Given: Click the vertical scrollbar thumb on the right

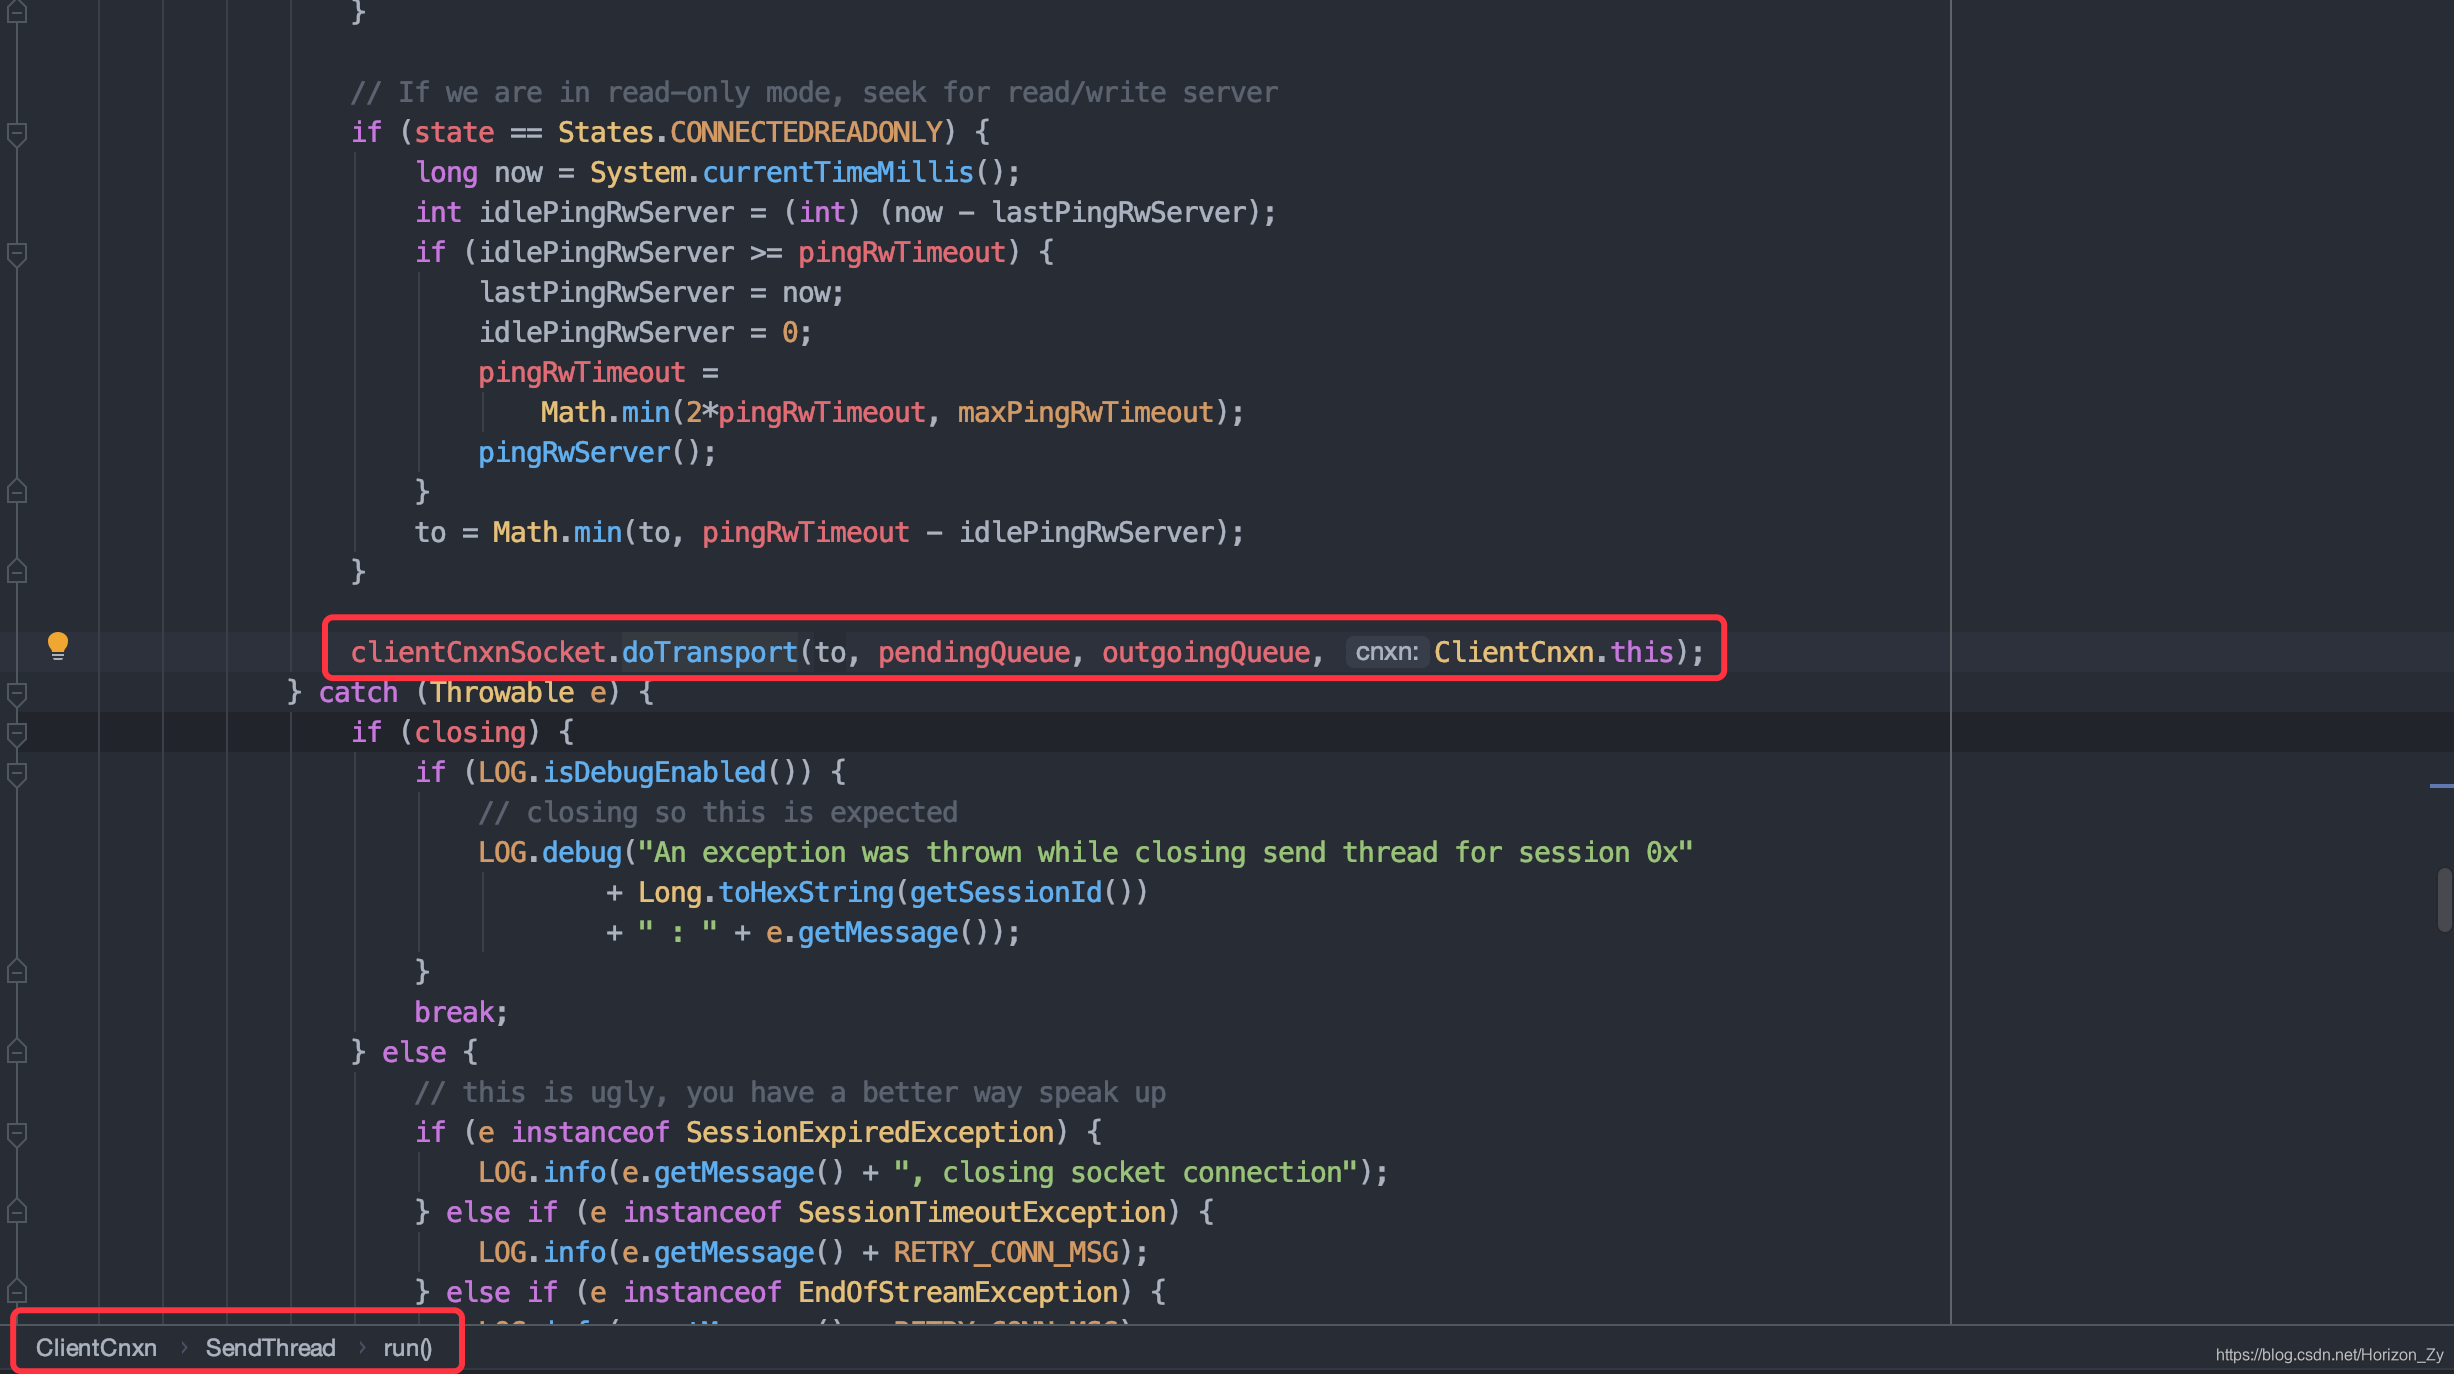Looking at the screenshot, I should 2444,899.
